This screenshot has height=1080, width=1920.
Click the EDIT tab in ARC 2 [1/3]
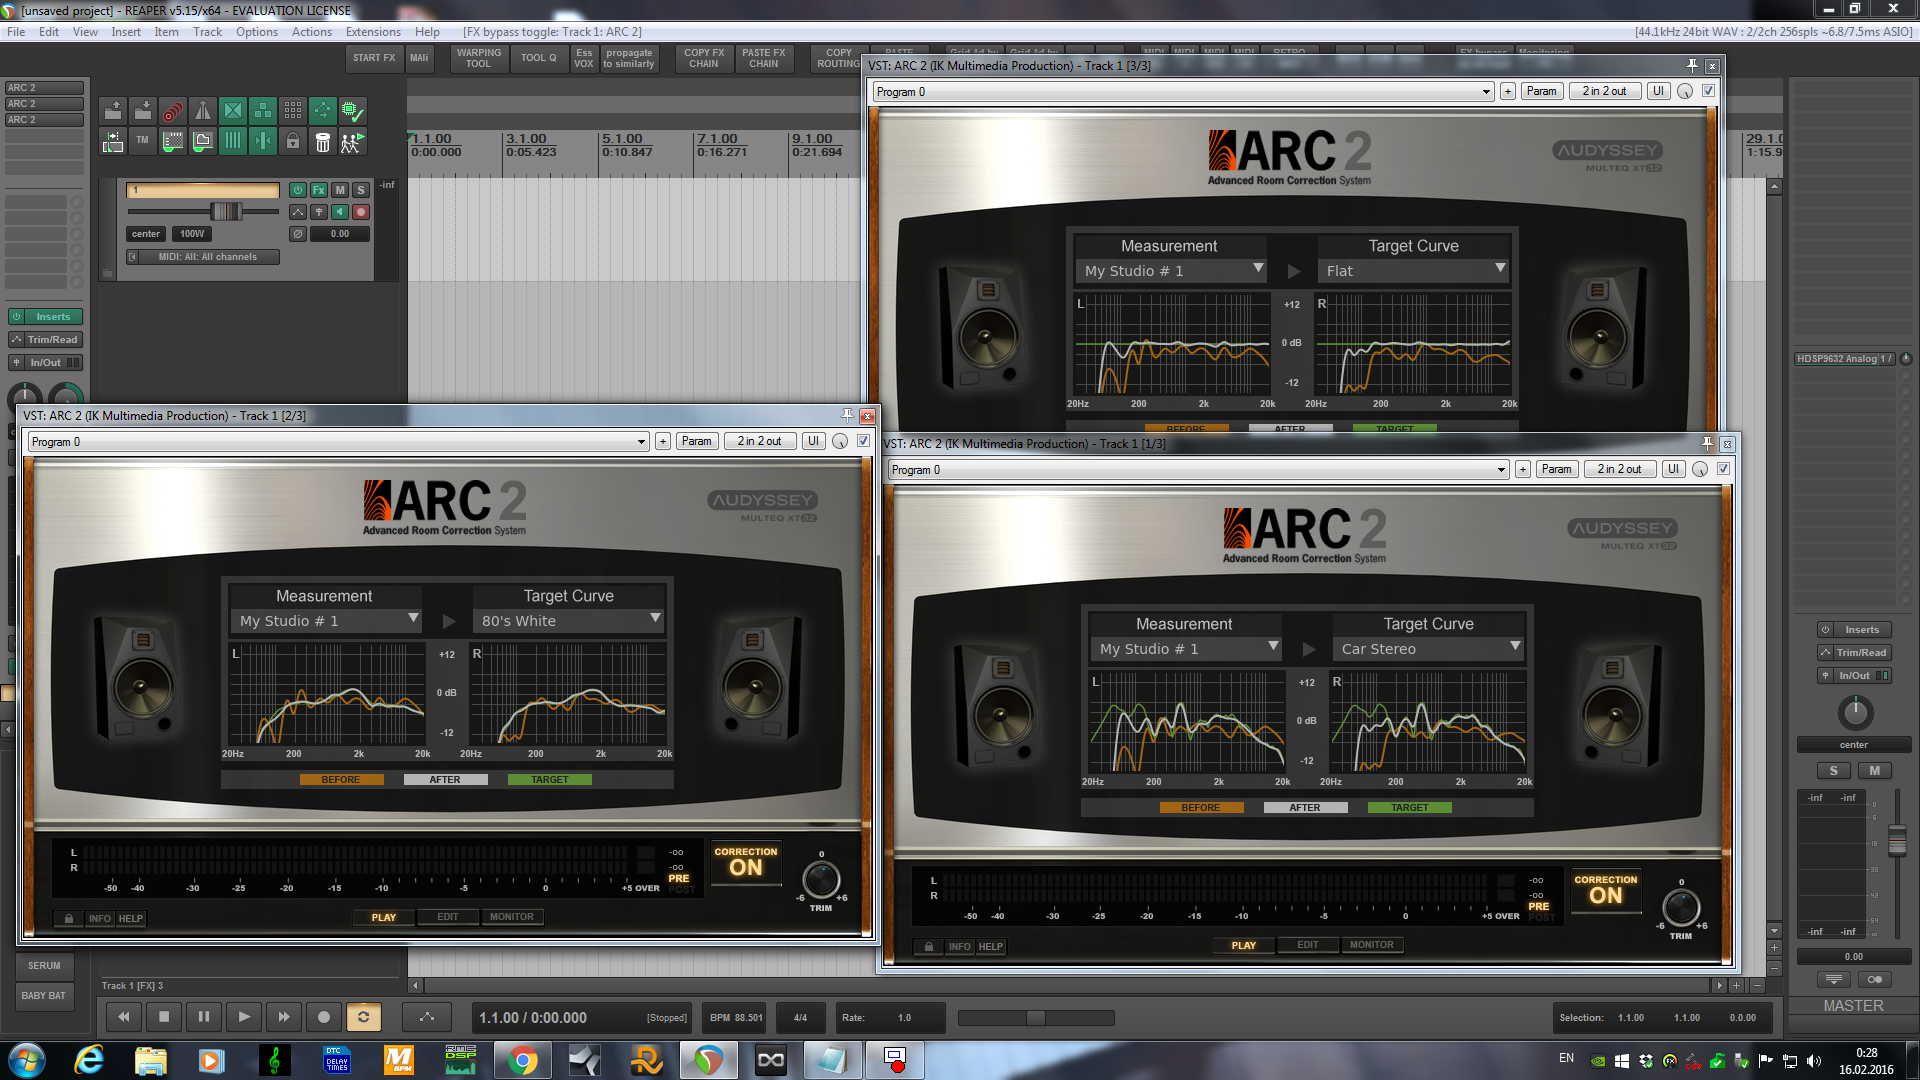pyautogui.click(x=1308, y=945)
